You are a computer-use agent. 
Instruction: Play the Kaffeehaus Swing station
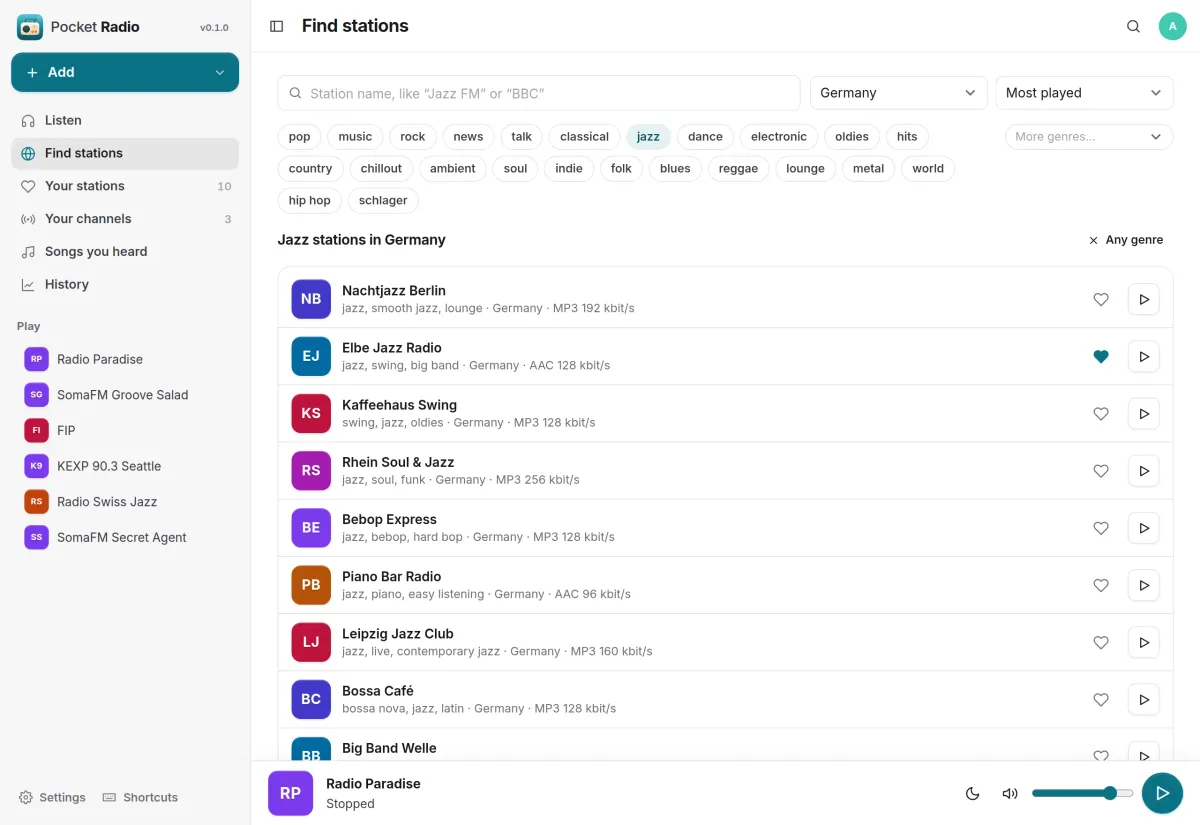[x=1144, y=413]
